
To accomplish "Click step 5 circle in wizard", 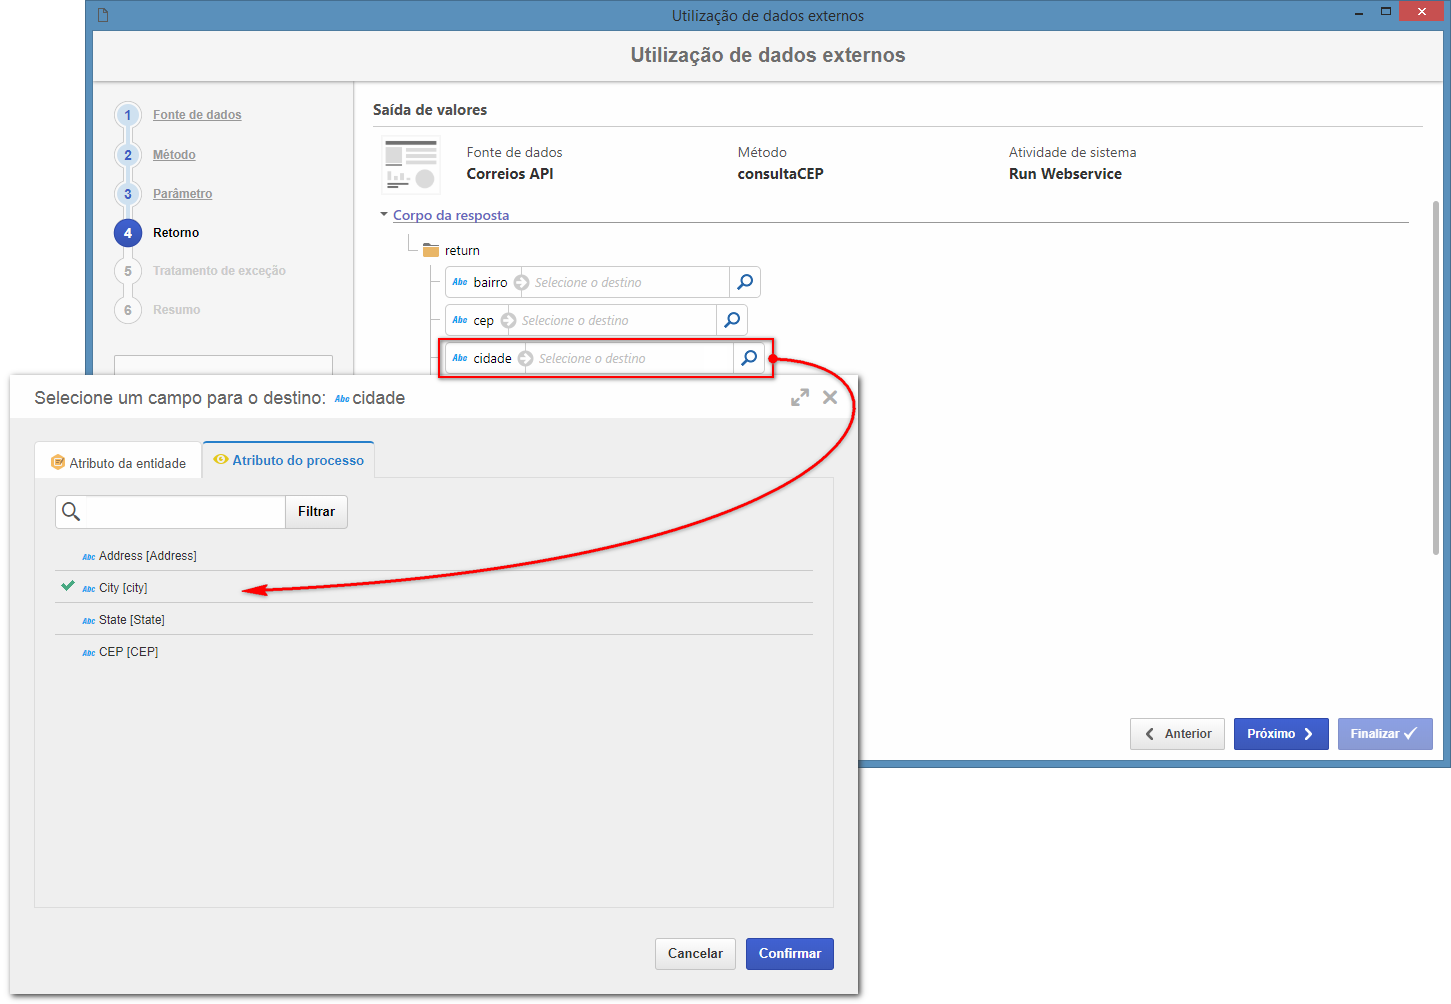I will 128,271.
